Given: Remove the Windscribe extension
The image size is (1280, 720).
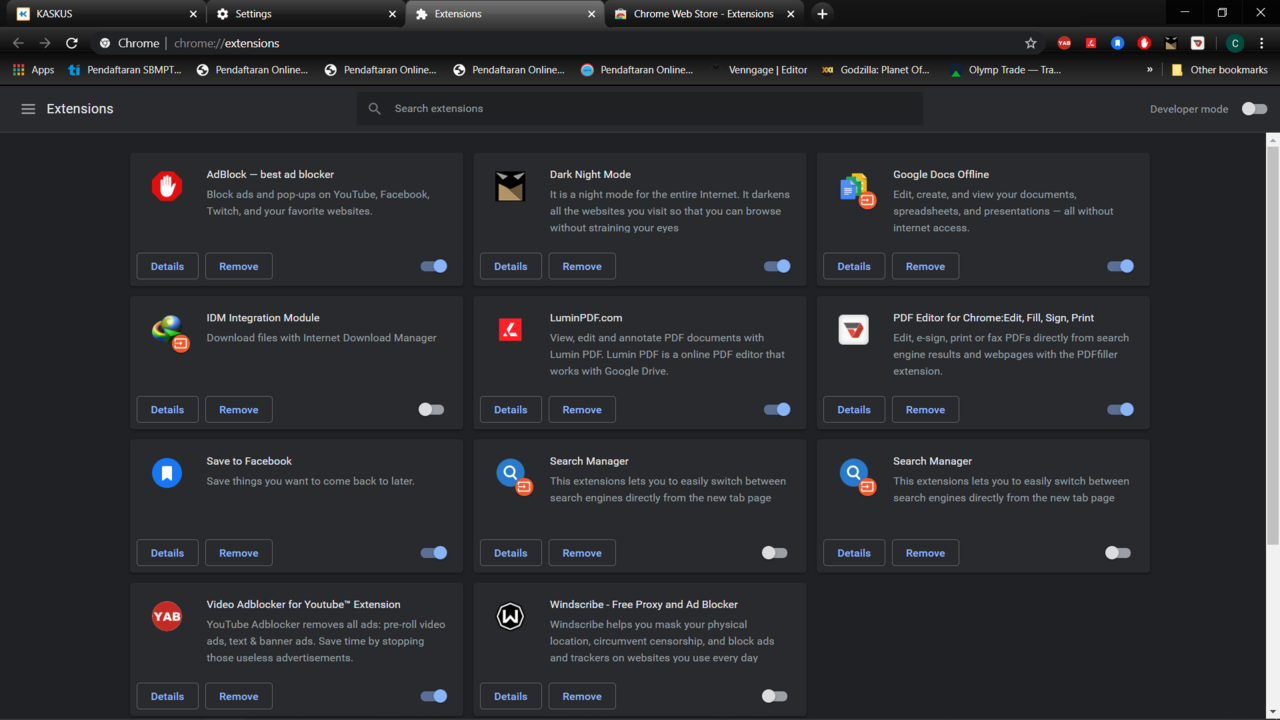Looking at the screenshot, I should (582, 696).
